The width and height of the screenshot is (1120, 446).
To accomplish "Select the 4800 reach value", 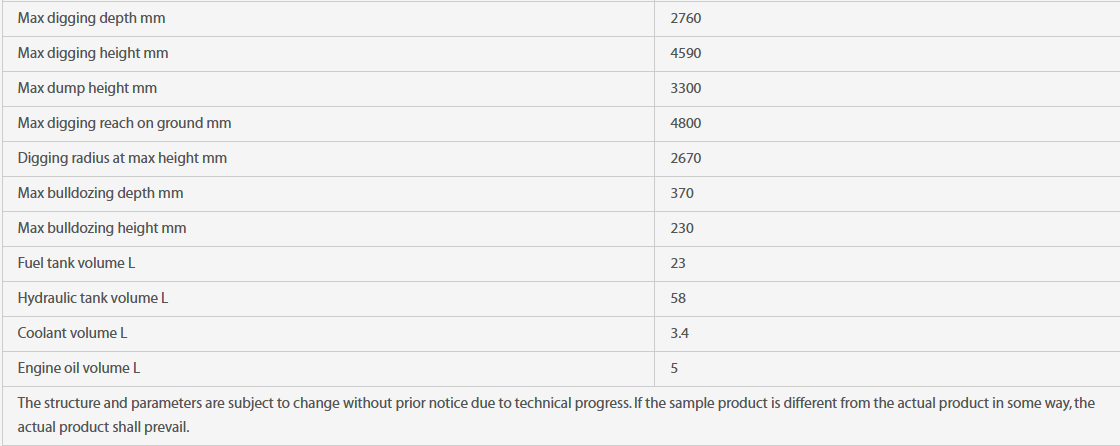I will click(x=686, y=124).
